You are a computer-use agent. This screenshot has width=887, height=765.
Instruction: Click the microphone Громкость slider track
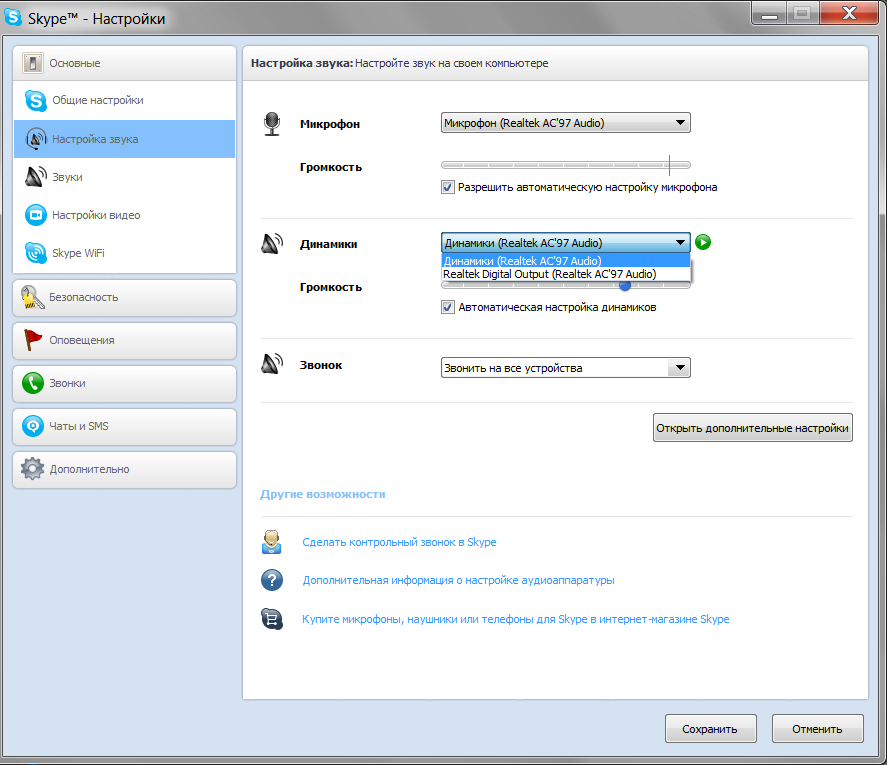click(566, 165)
